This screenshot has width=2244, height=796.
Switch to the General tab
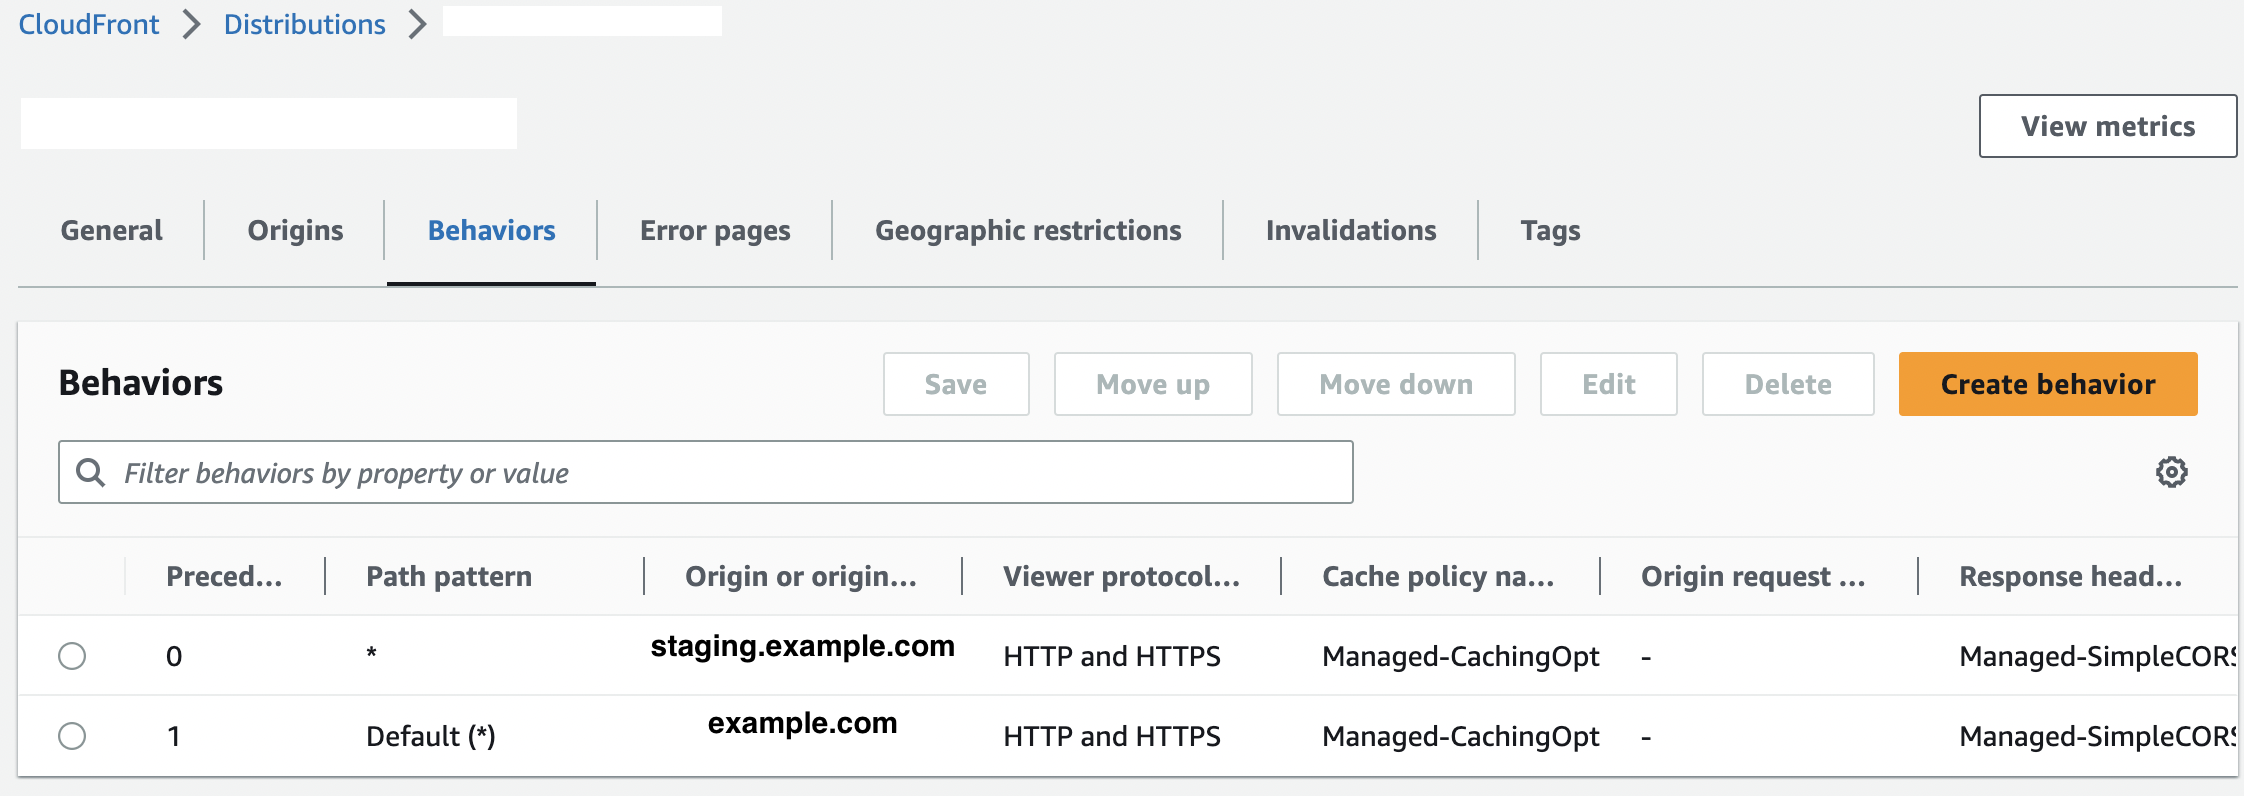(x=111, y=230)
